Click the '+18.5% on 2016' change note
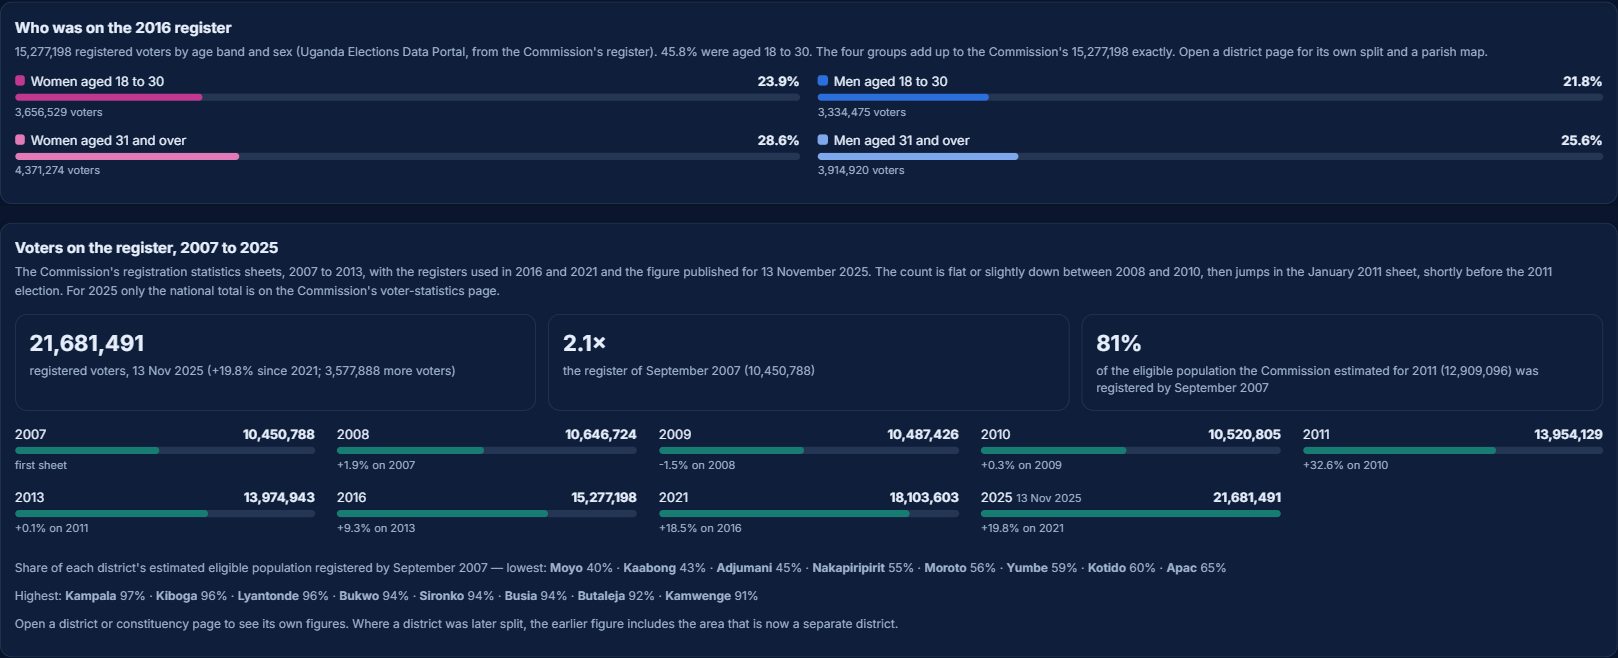The image size is (1618, 658). click(x=700, y=528)
